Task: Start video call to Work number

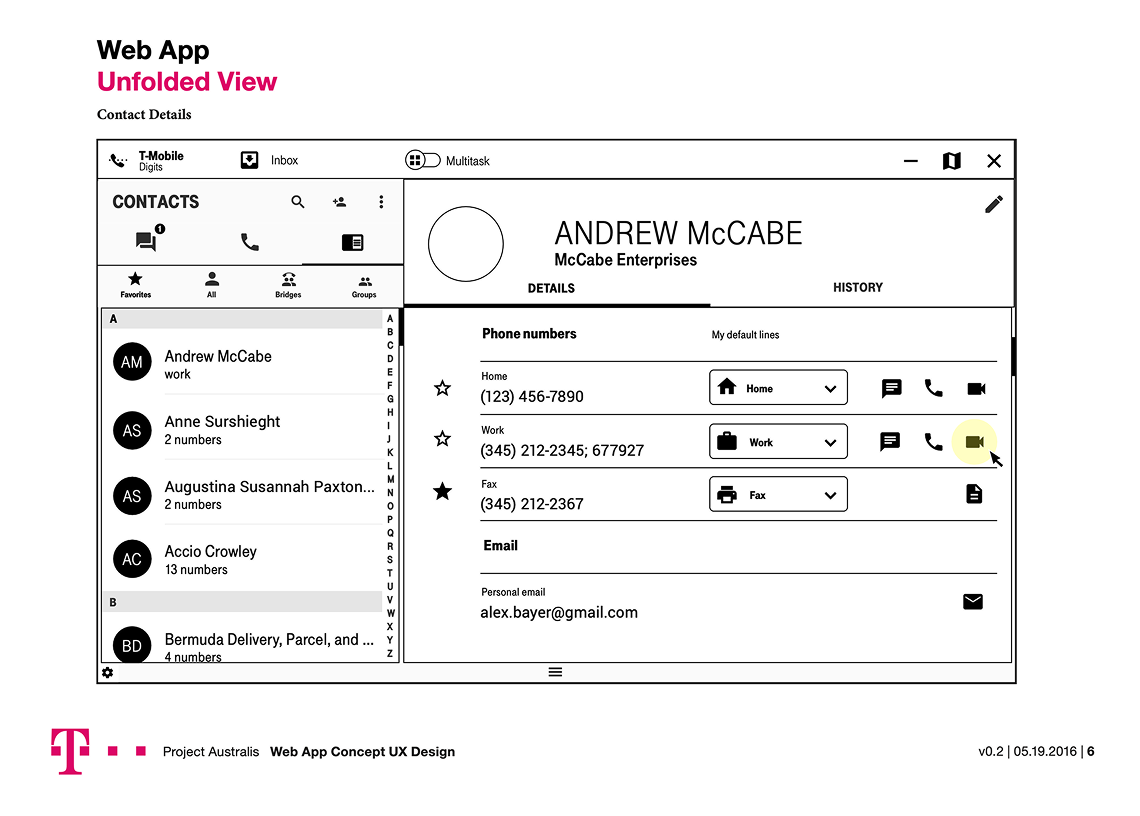Action: coord(974,442)
